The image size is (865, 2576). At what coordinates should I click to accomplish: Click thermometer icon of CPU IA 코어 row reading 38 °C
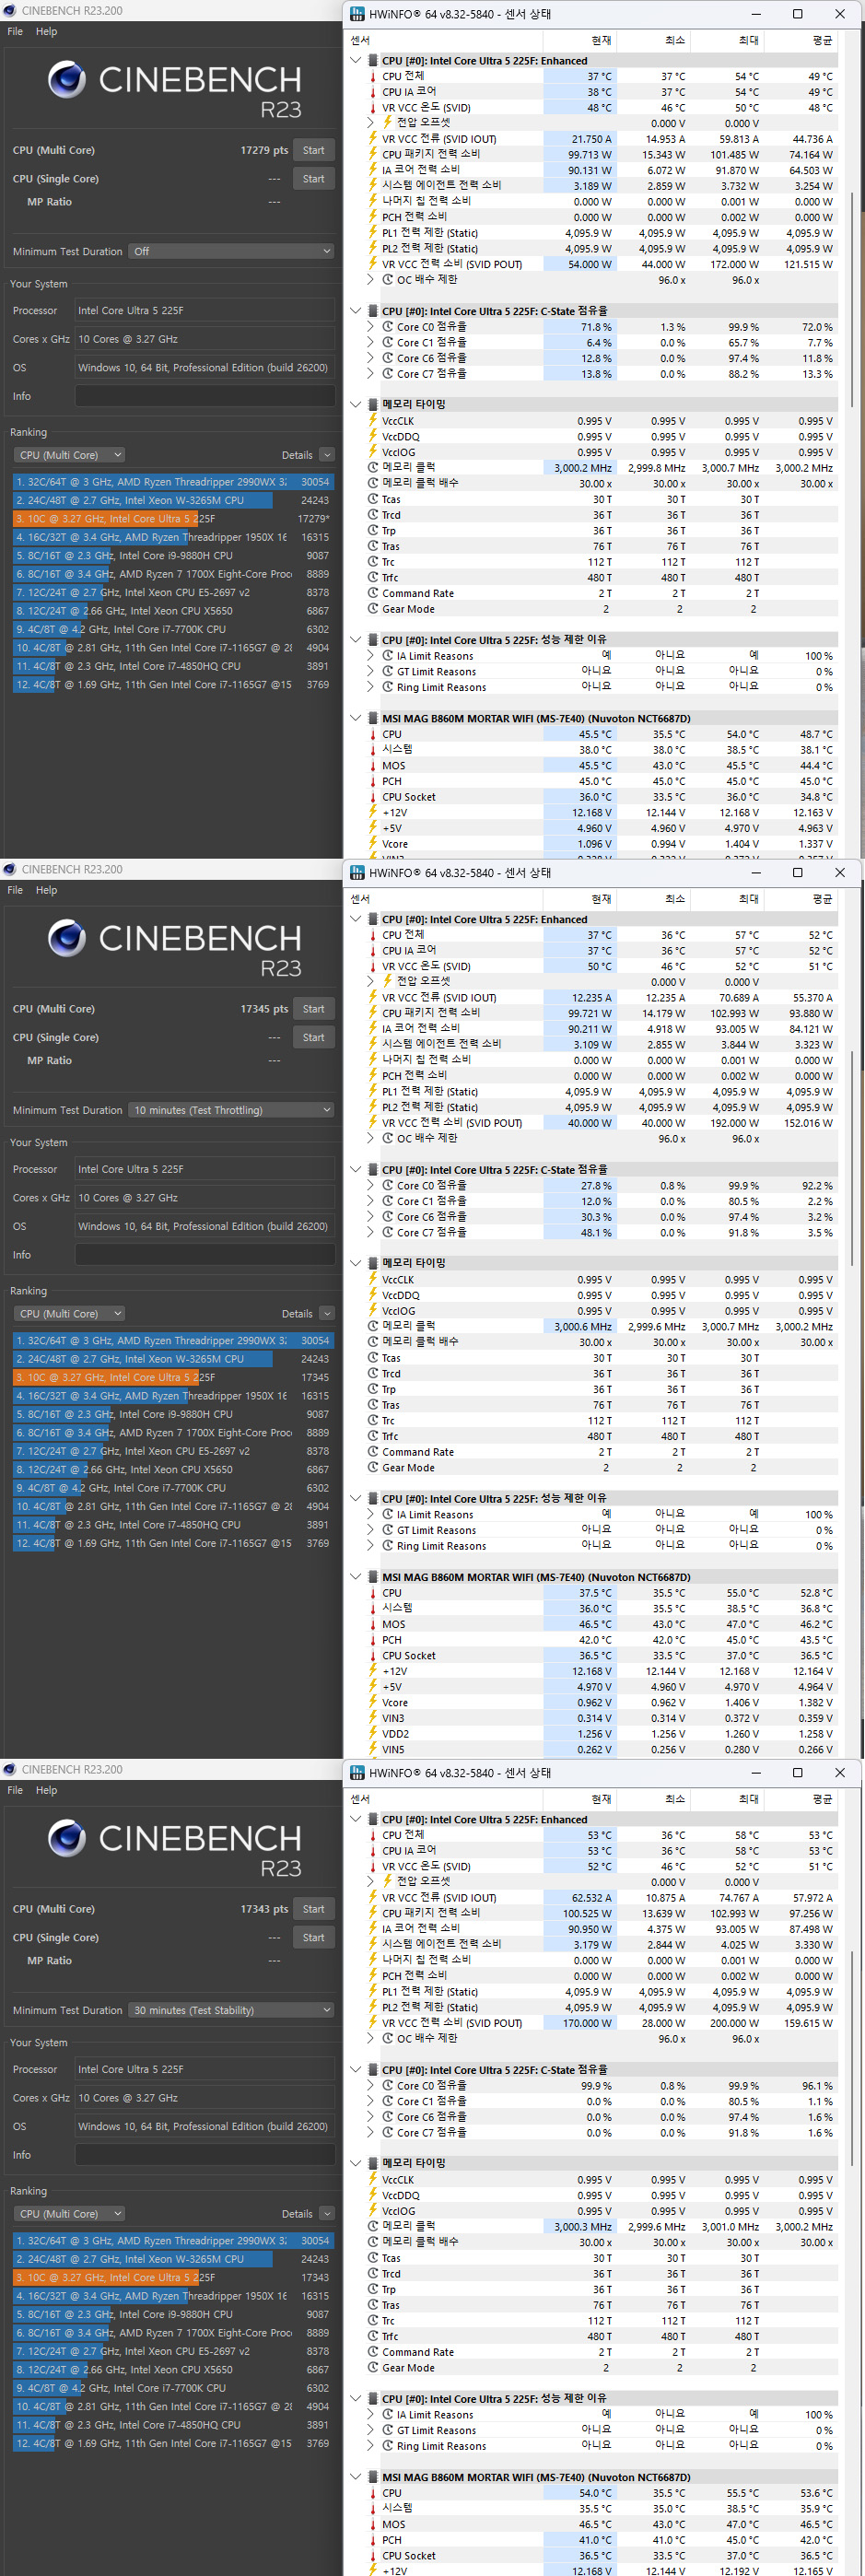(373, 92)
